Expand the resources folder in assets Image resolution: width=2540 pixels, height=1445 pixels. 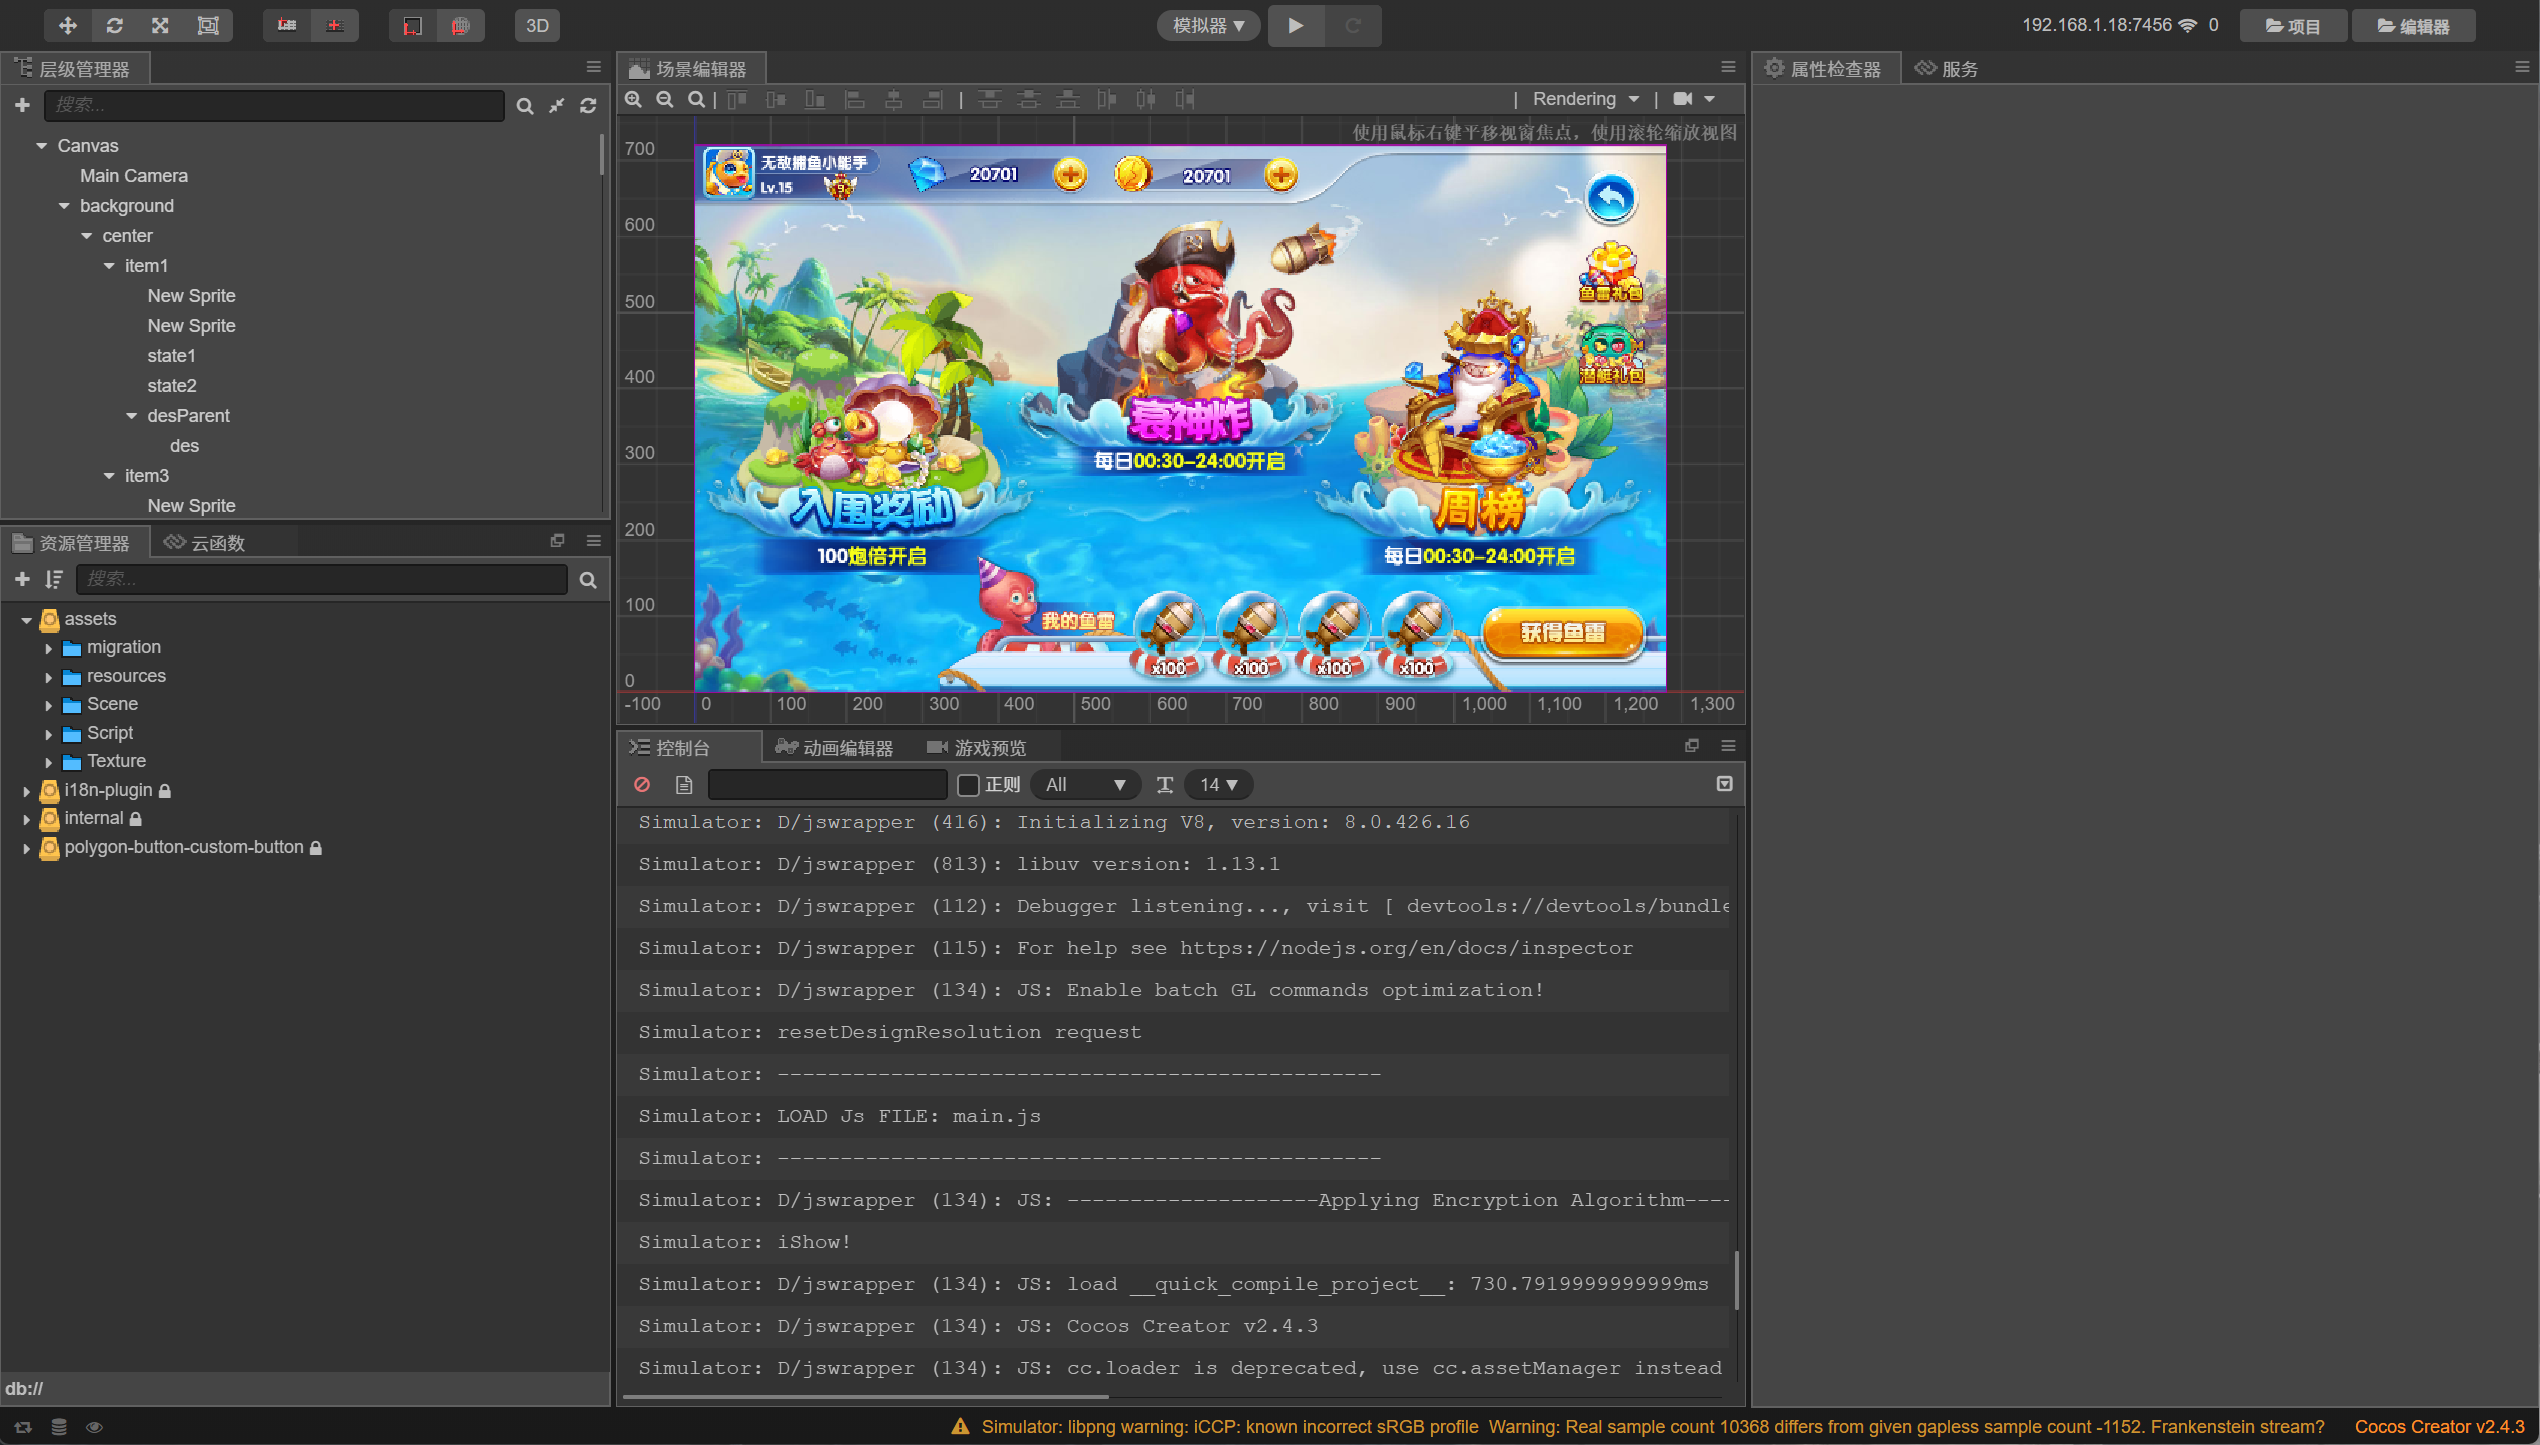pos(48,677)
